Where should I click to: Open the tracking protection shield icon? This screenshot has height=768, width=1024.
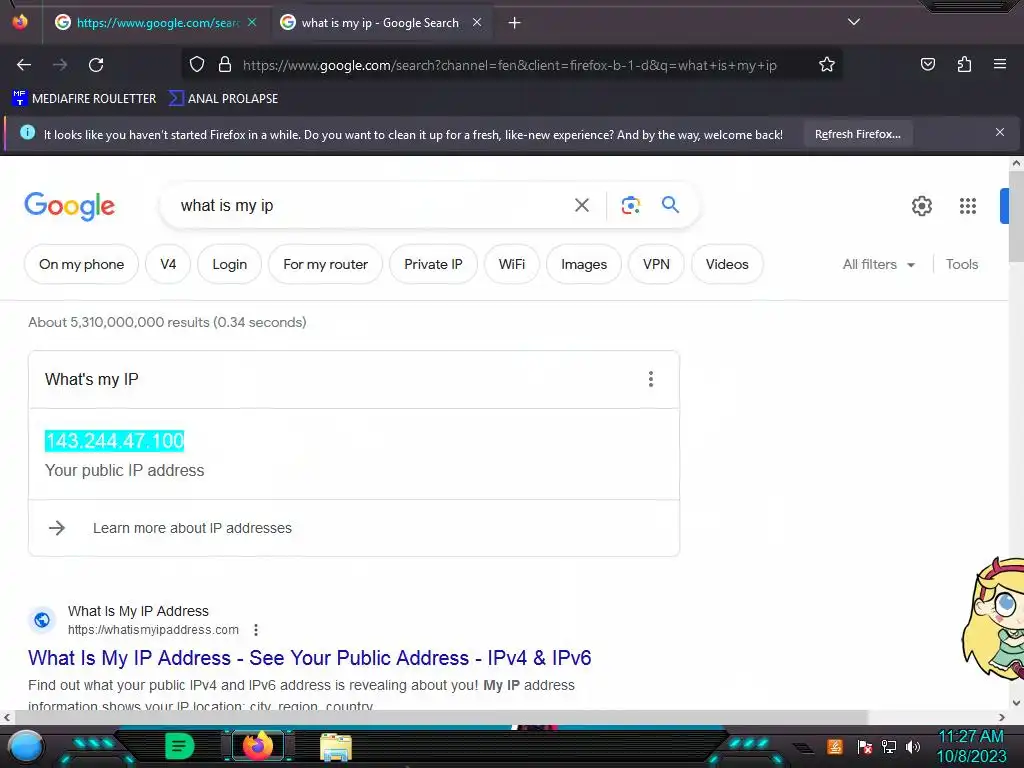click(197, 65)
